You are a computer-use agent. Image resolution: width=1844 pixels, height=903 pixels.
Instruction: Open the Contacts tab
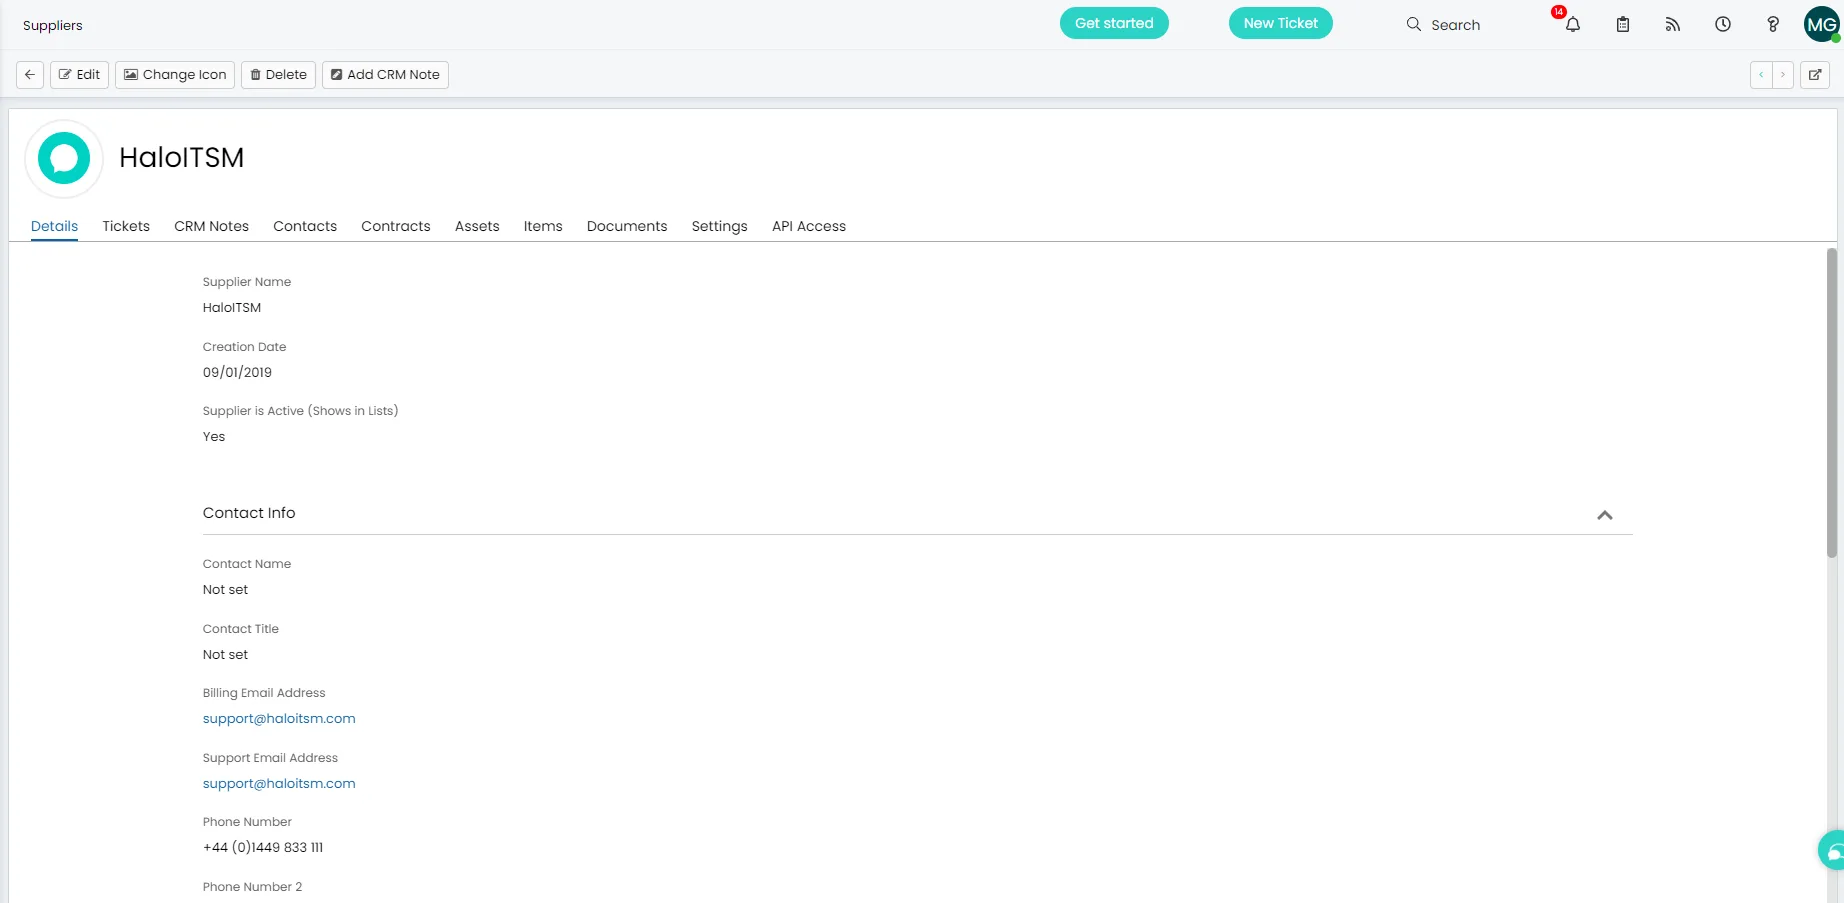tap(305, 226)
